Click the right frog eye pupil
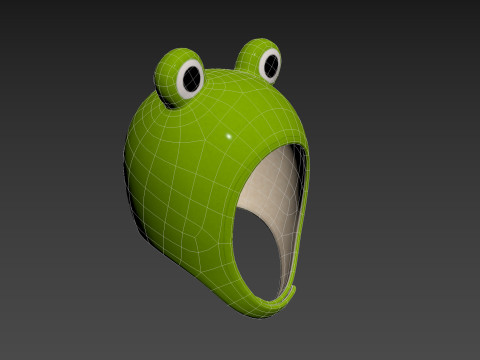 click(x=271, y=65)
